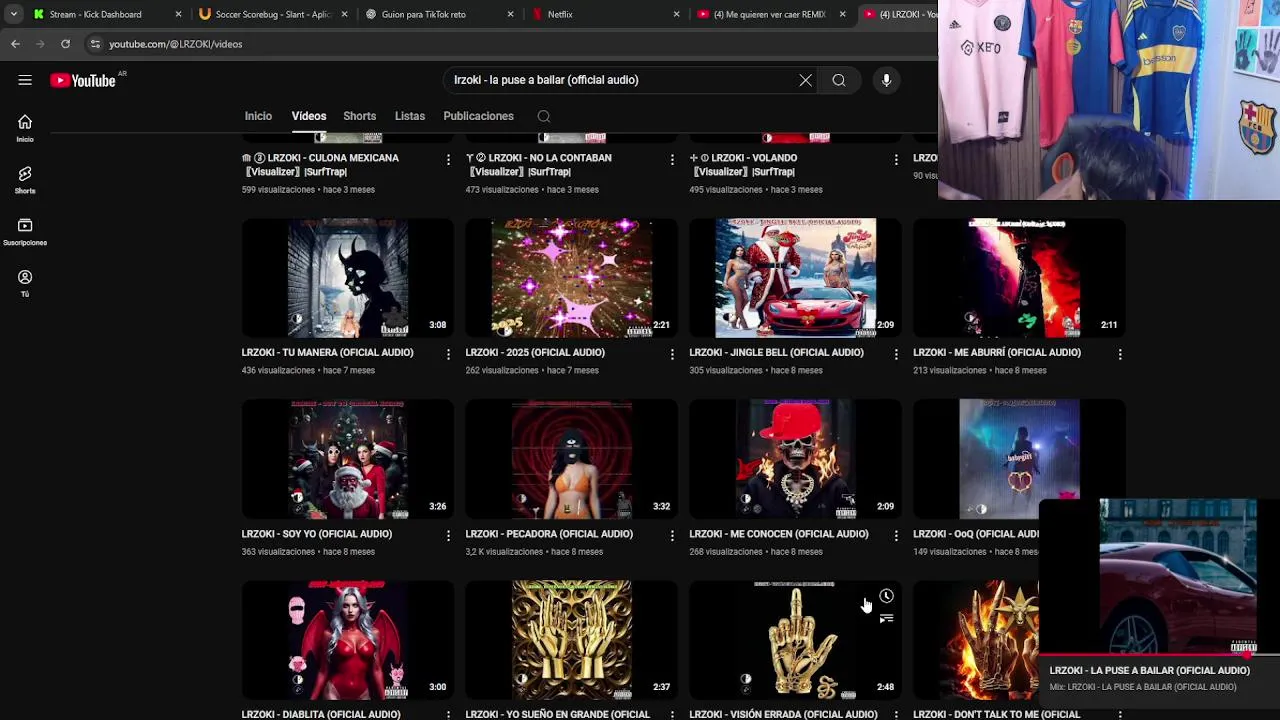Open the 2025 video thumbnail
Viewport: 1280px width, 720px height.
coord(572,278)
